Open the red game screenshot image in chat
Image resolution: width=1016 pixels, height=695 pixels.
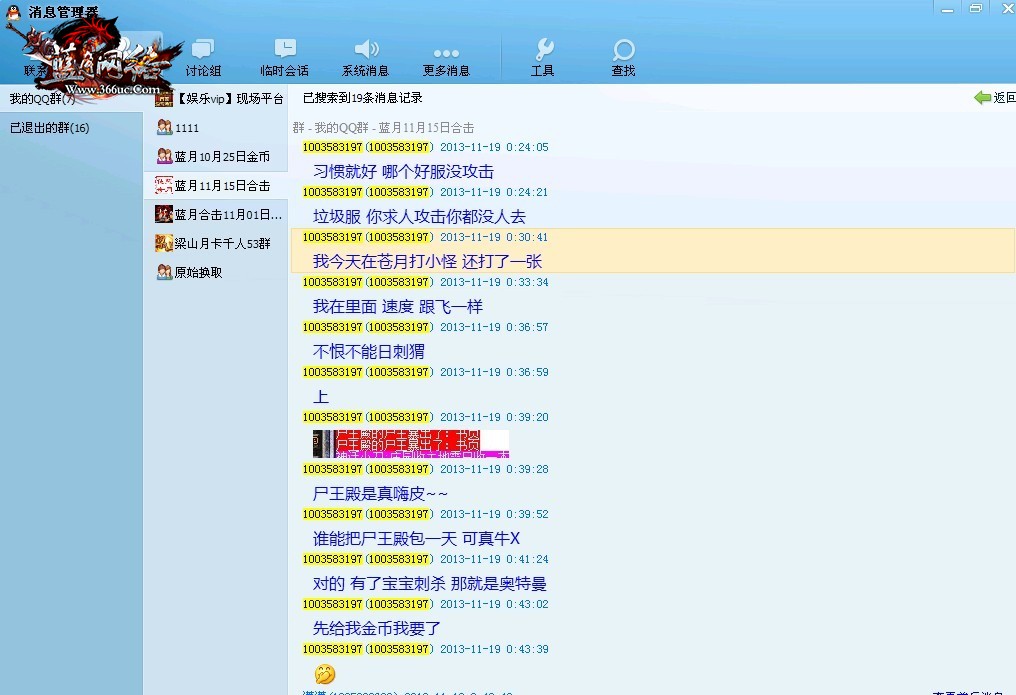click(410, 444)
